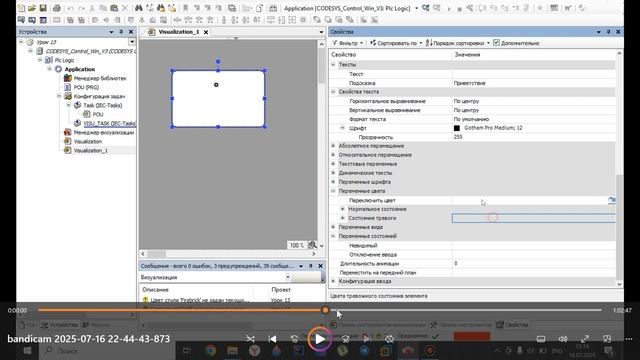Toggle captions in the video player
Screen dimensions: 640x360
pos(541,339)
